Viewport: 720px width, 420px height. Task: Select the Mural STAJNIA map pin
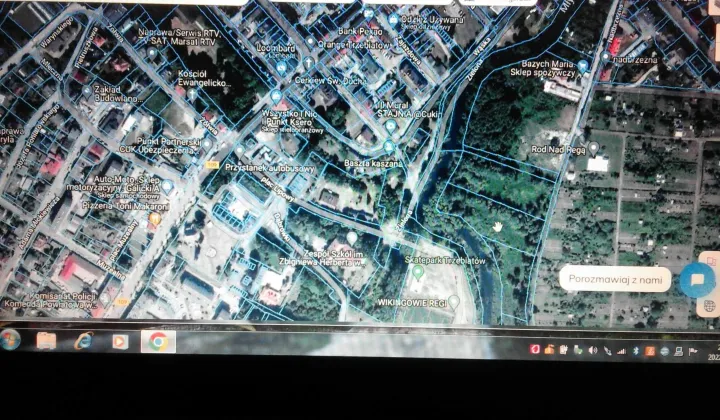391,125
